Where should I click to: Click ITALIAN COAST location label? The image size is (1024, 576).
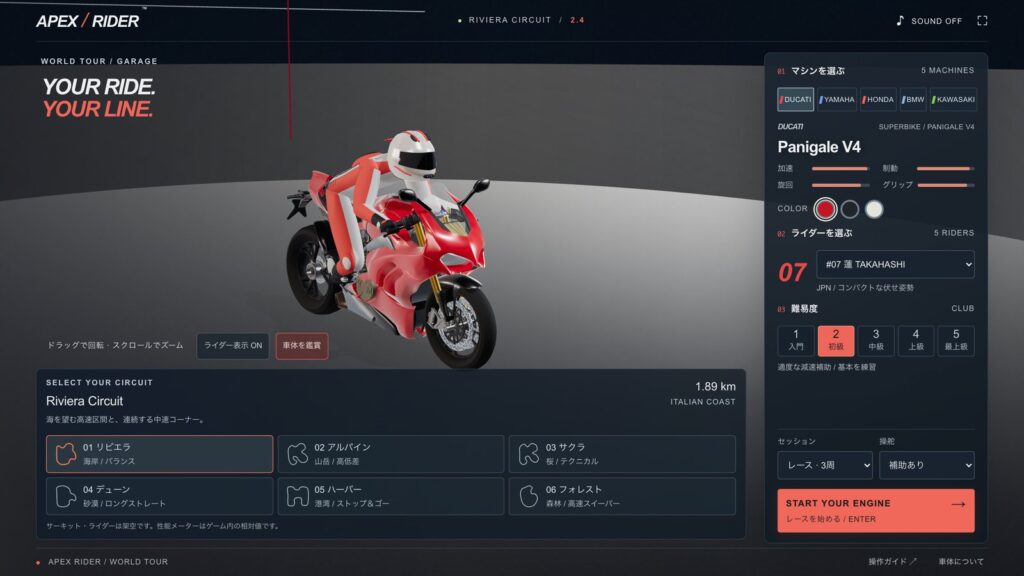(703, 402)
